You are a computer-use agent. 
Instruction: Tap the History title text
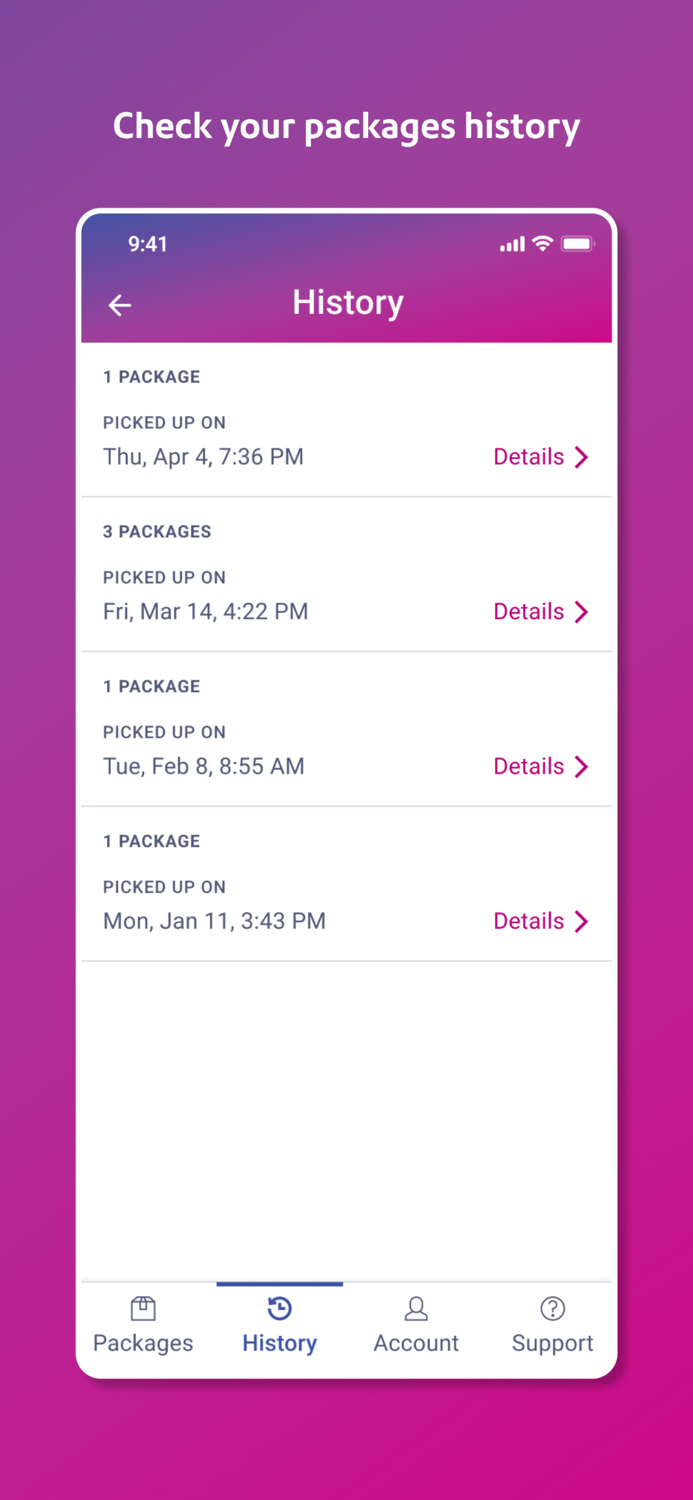pos(347,302)
